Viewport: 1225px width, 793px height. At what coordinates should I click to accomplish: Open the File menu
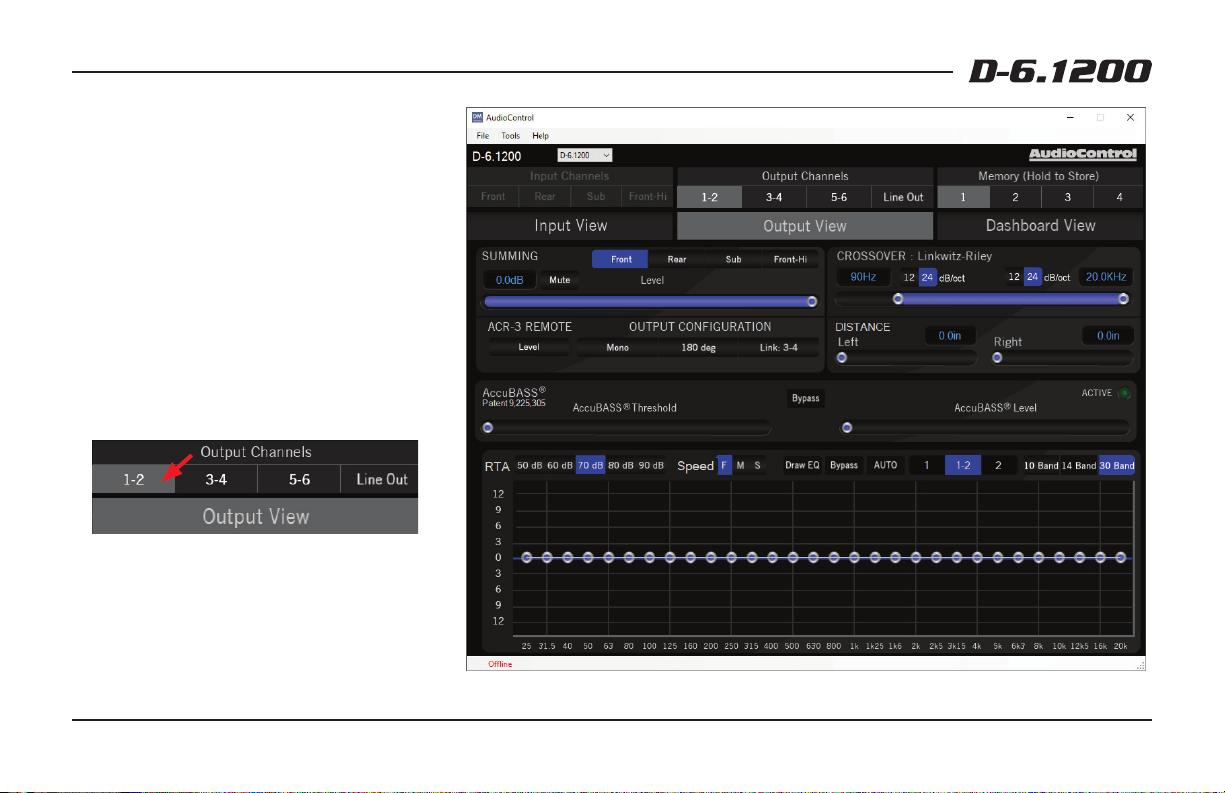483,135
